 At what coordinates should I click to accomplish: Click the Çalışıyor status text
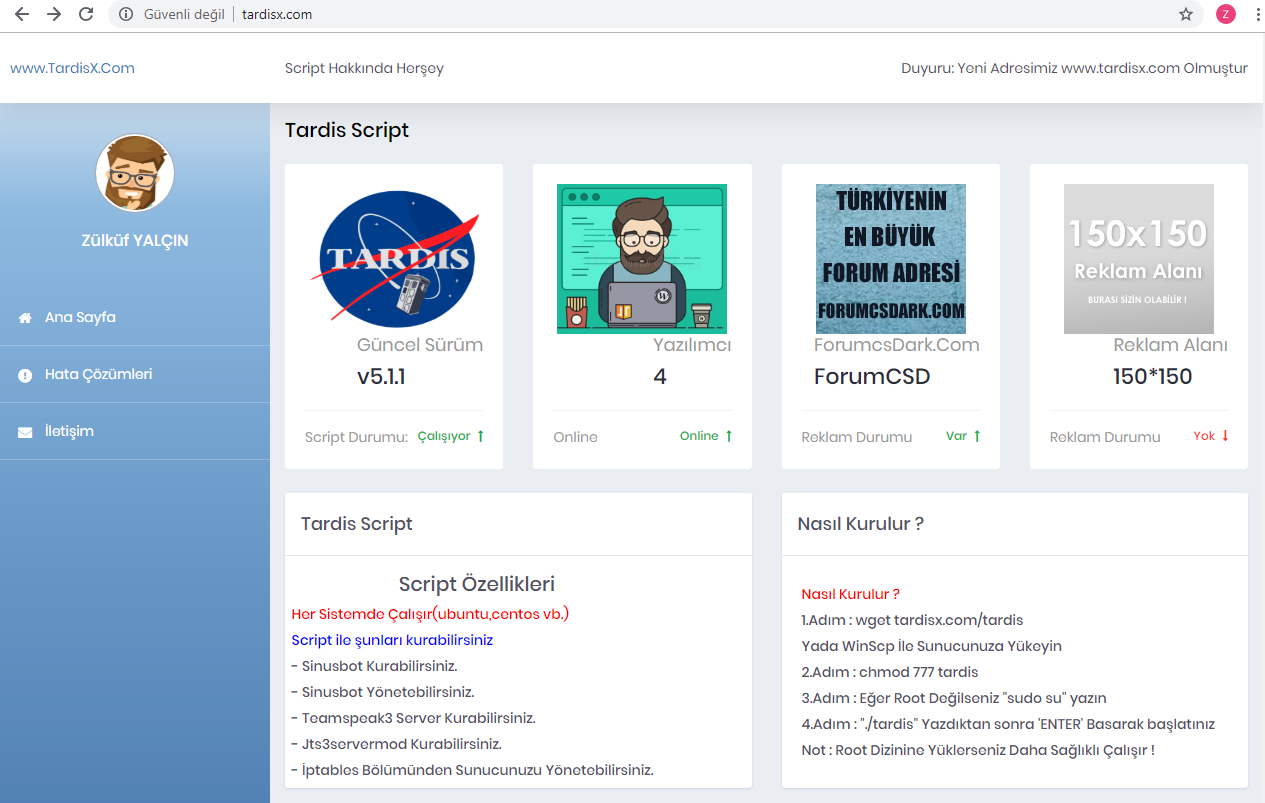coord(444,436)
